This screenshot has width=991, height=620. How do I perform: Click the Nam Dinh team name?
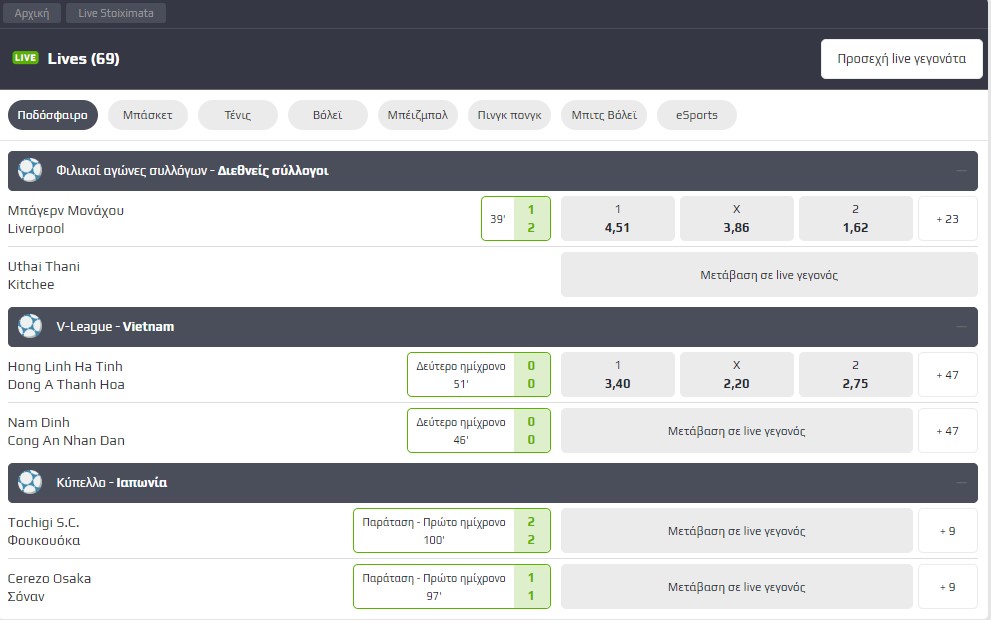pos(39,422)
